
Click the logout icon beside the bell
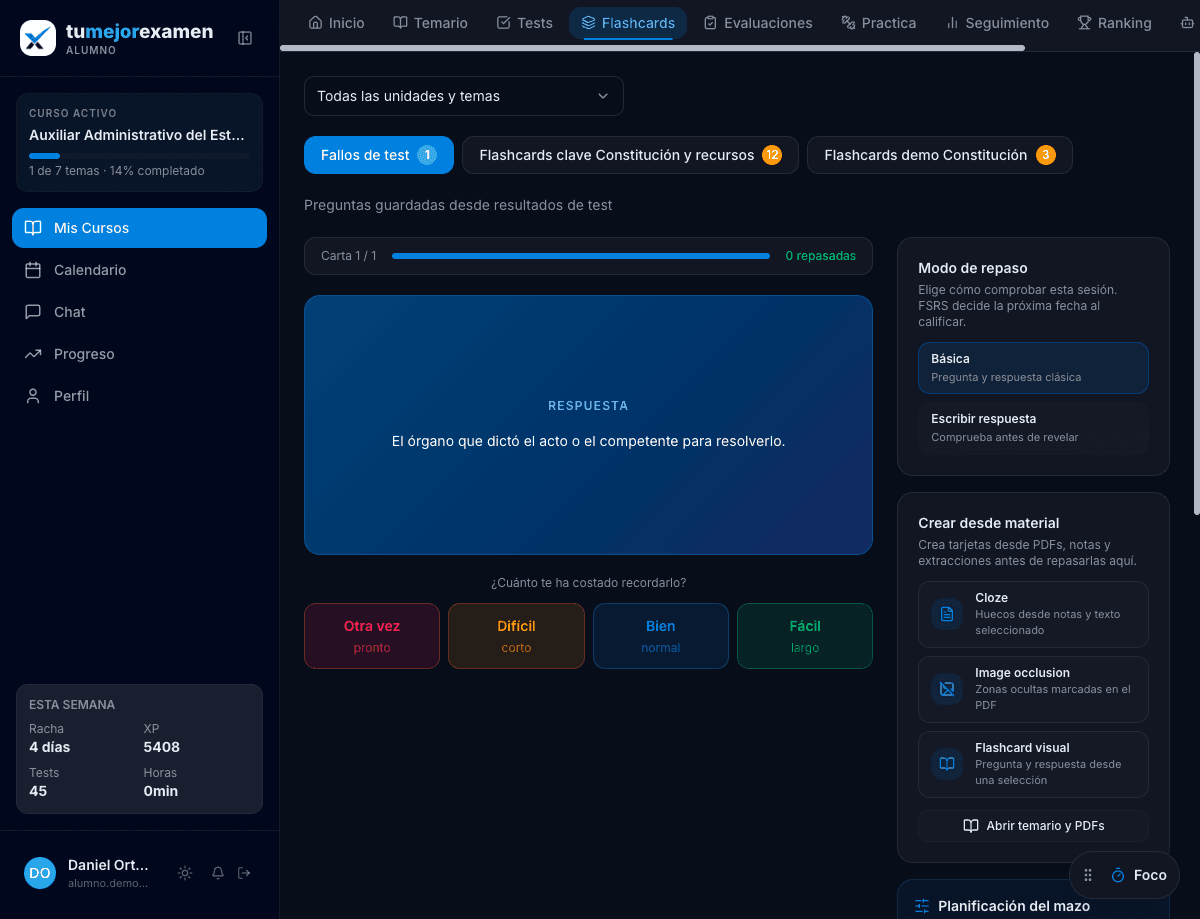tap(244, 873)
